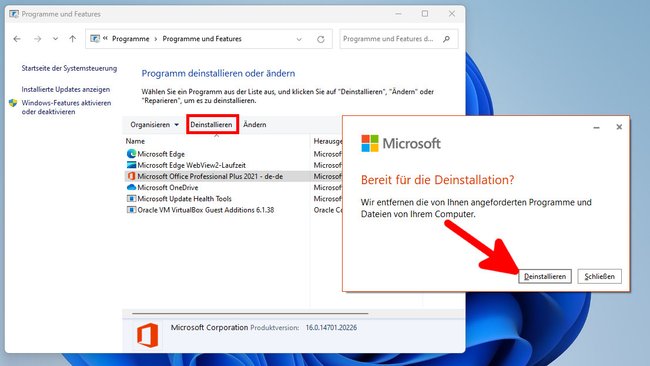
Task: Click the Microsoft logo in the dialog
Action: click(x=401, y=143)
